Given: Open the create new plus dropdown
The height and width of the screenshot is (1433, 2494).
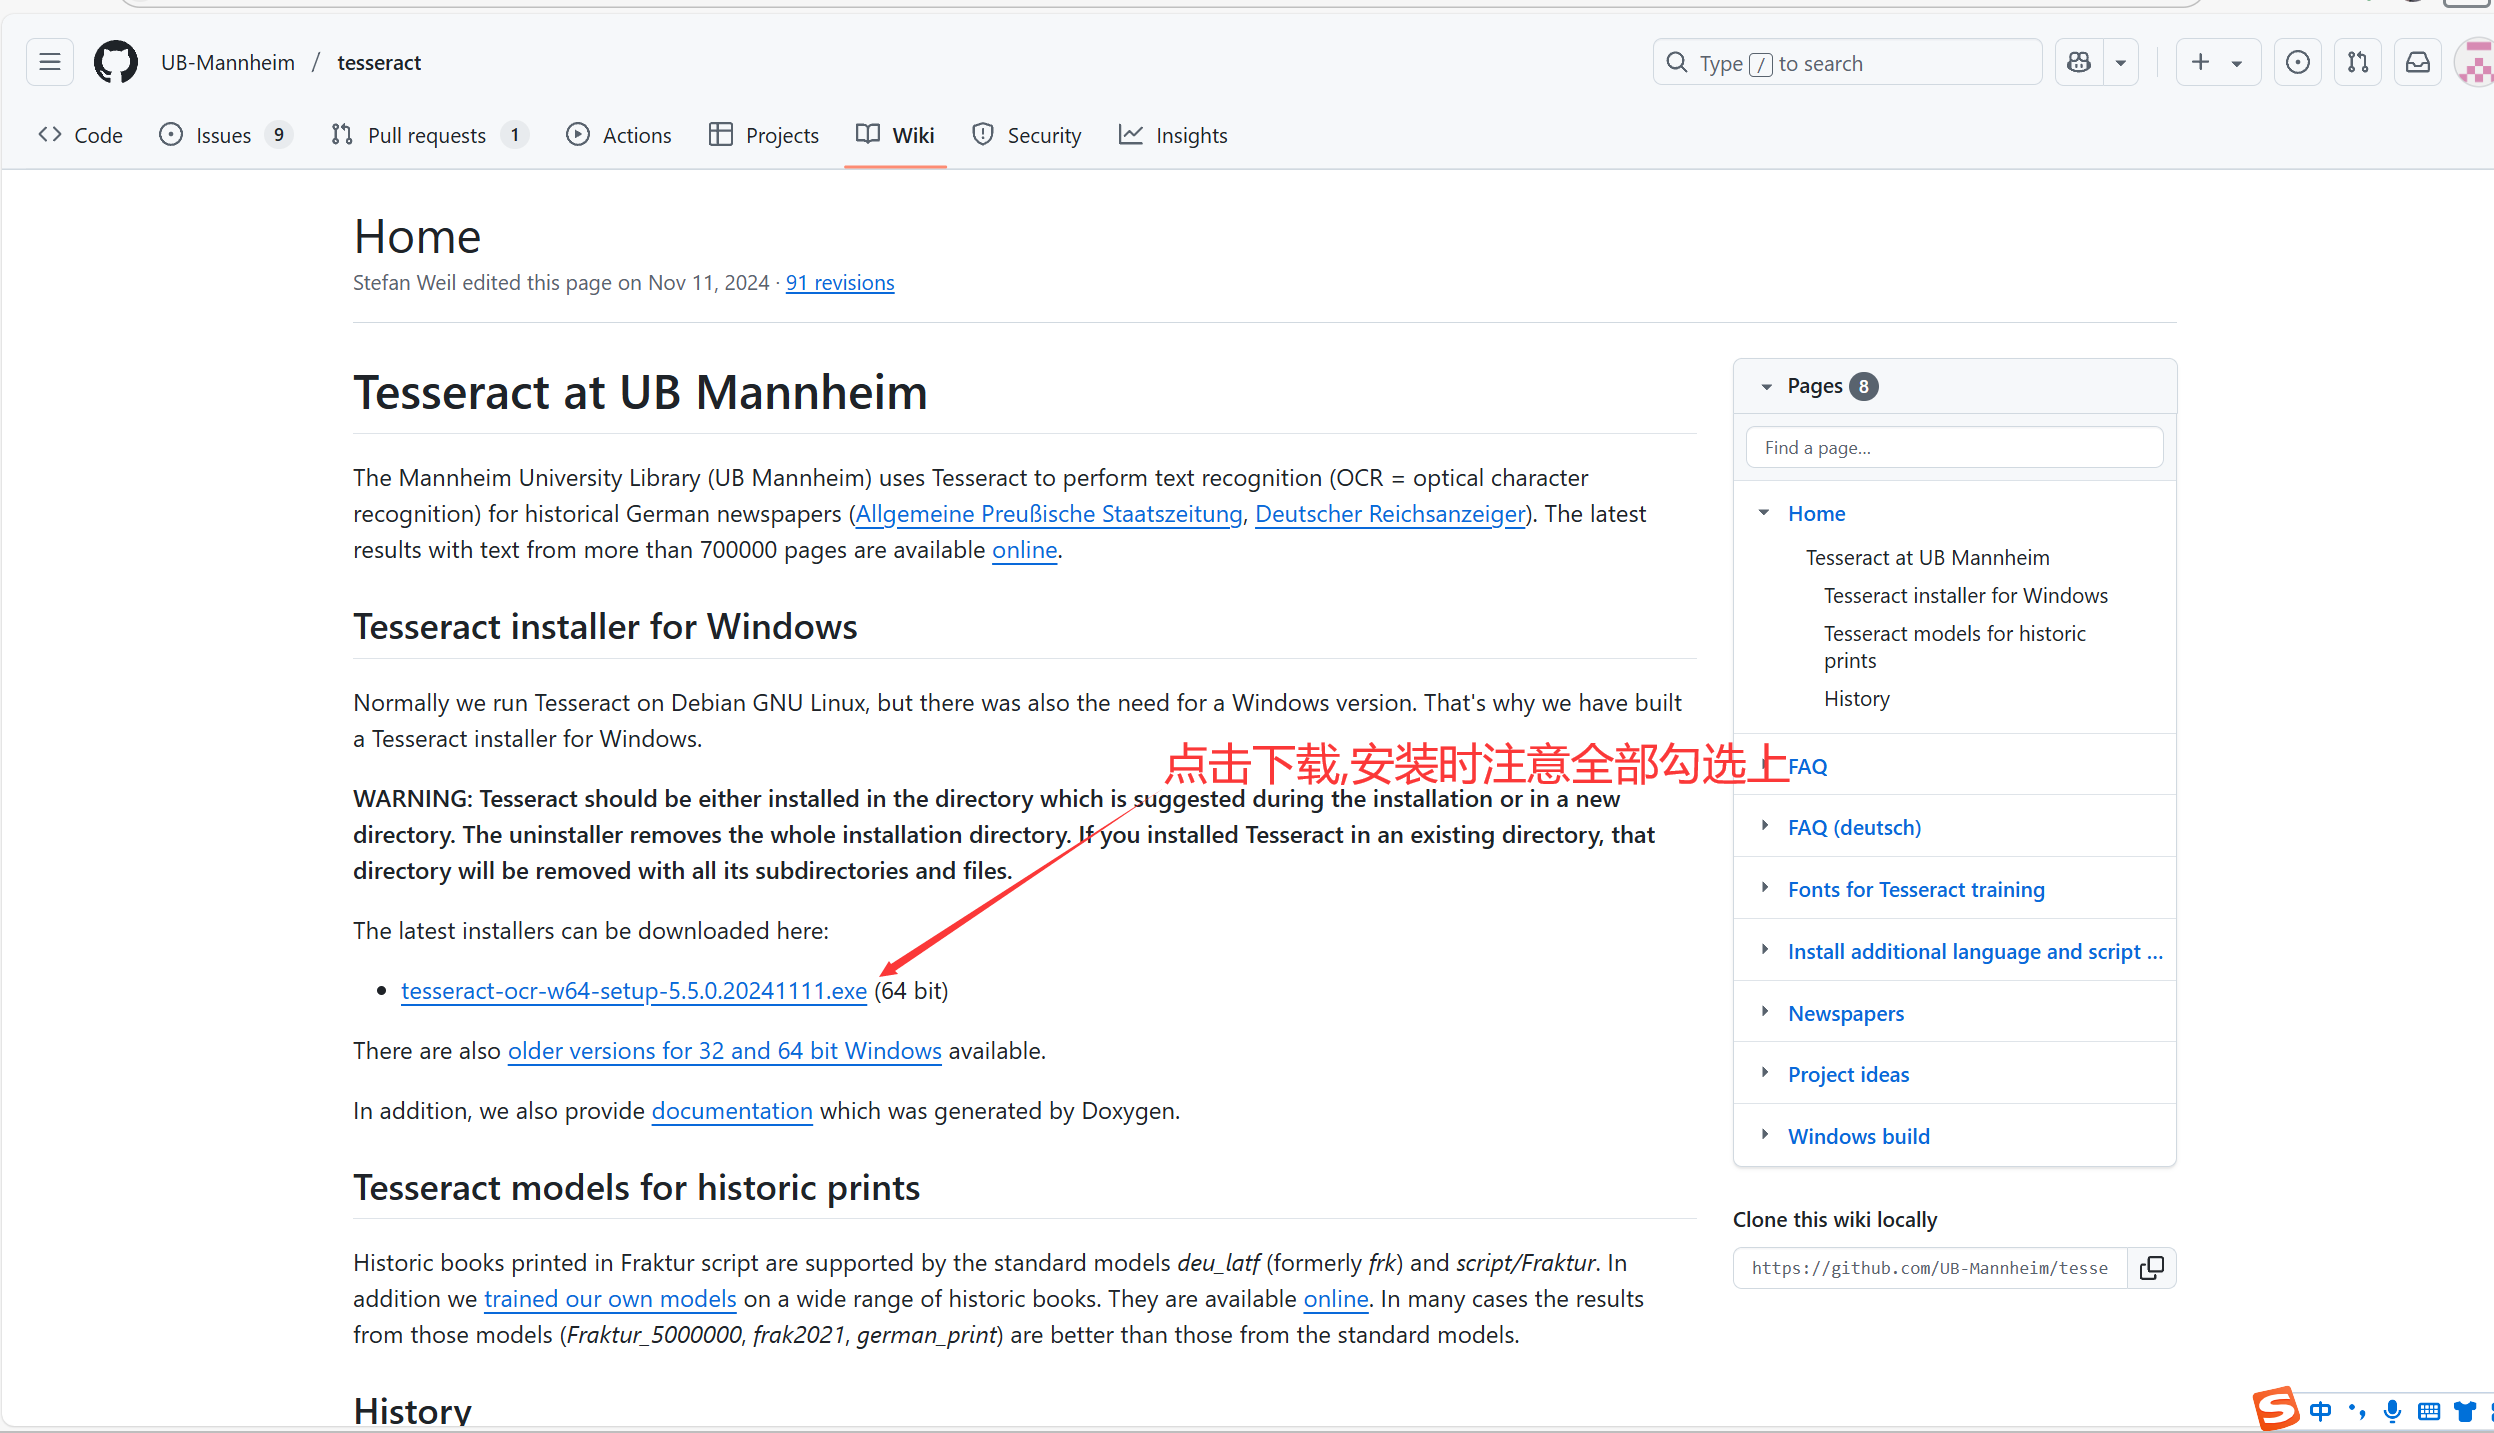Looking at the screenshot, I should [x=2217, y=63].
